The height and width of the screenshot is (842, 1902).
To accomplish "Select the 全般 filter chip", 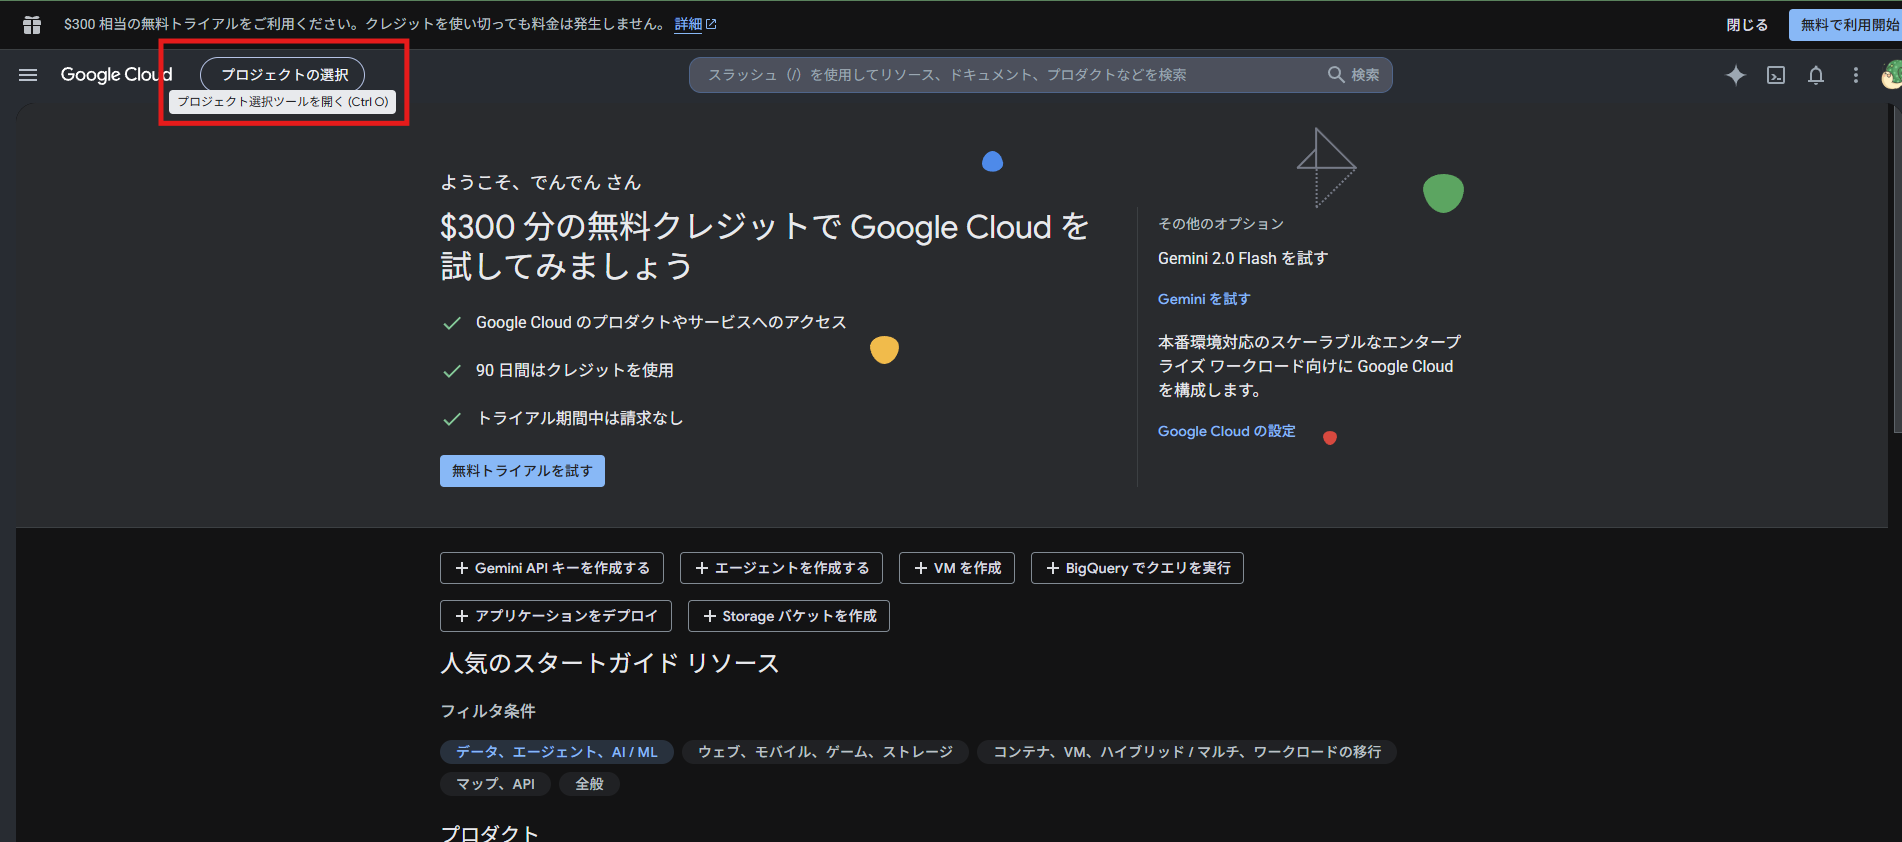I will [x=589, y=784].
